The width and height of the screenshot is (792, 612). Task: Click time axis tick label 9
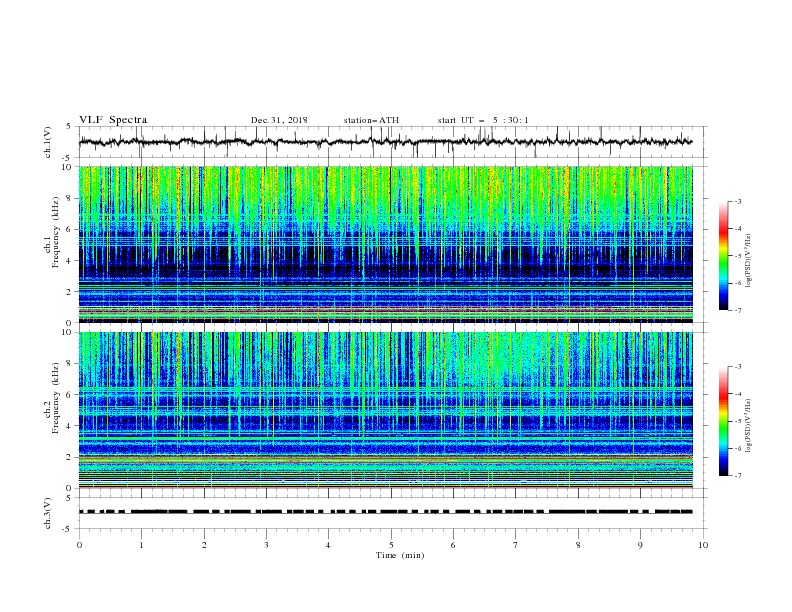(x=640, y=545)
